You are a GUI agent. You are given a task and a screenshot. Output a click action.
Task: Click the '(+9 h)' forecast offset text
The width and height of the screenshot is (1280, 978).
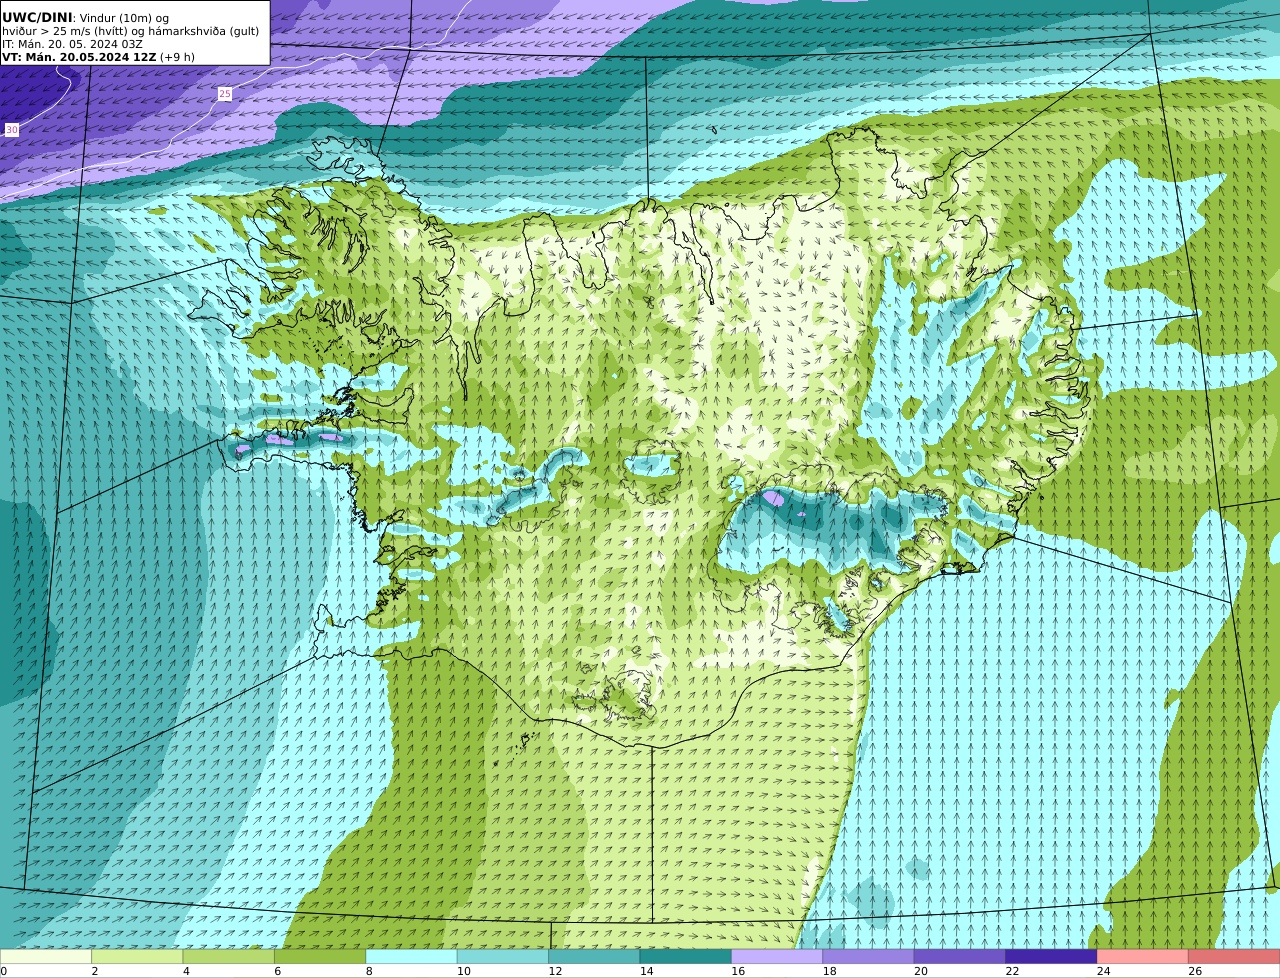click(x=177, y=58)
